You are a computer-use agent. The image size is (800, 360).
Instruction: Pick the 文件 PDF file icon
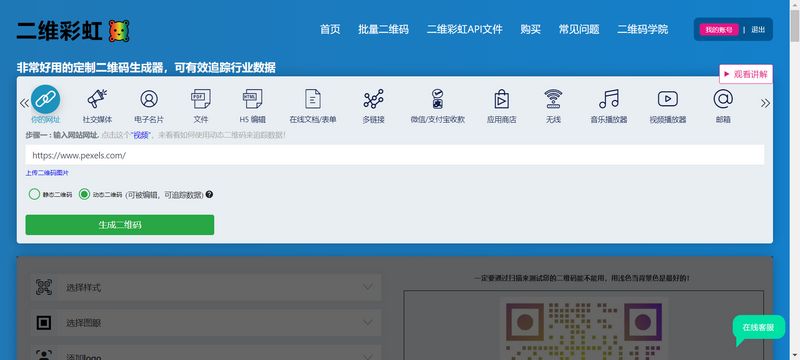(201, 99)
